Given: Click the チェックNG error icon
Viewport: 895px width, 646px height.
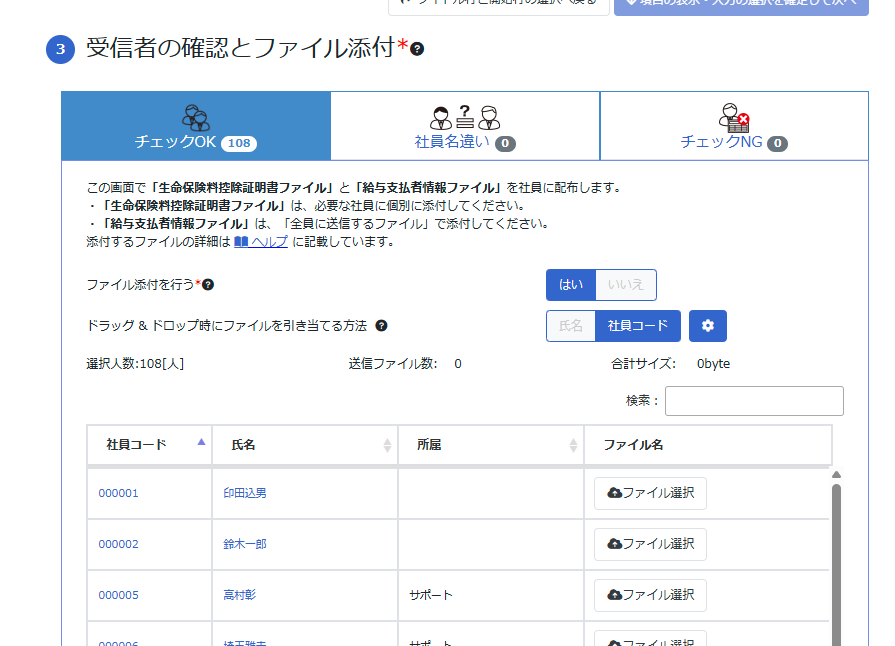Looking at the screenshot, I should tap(734, 117).
